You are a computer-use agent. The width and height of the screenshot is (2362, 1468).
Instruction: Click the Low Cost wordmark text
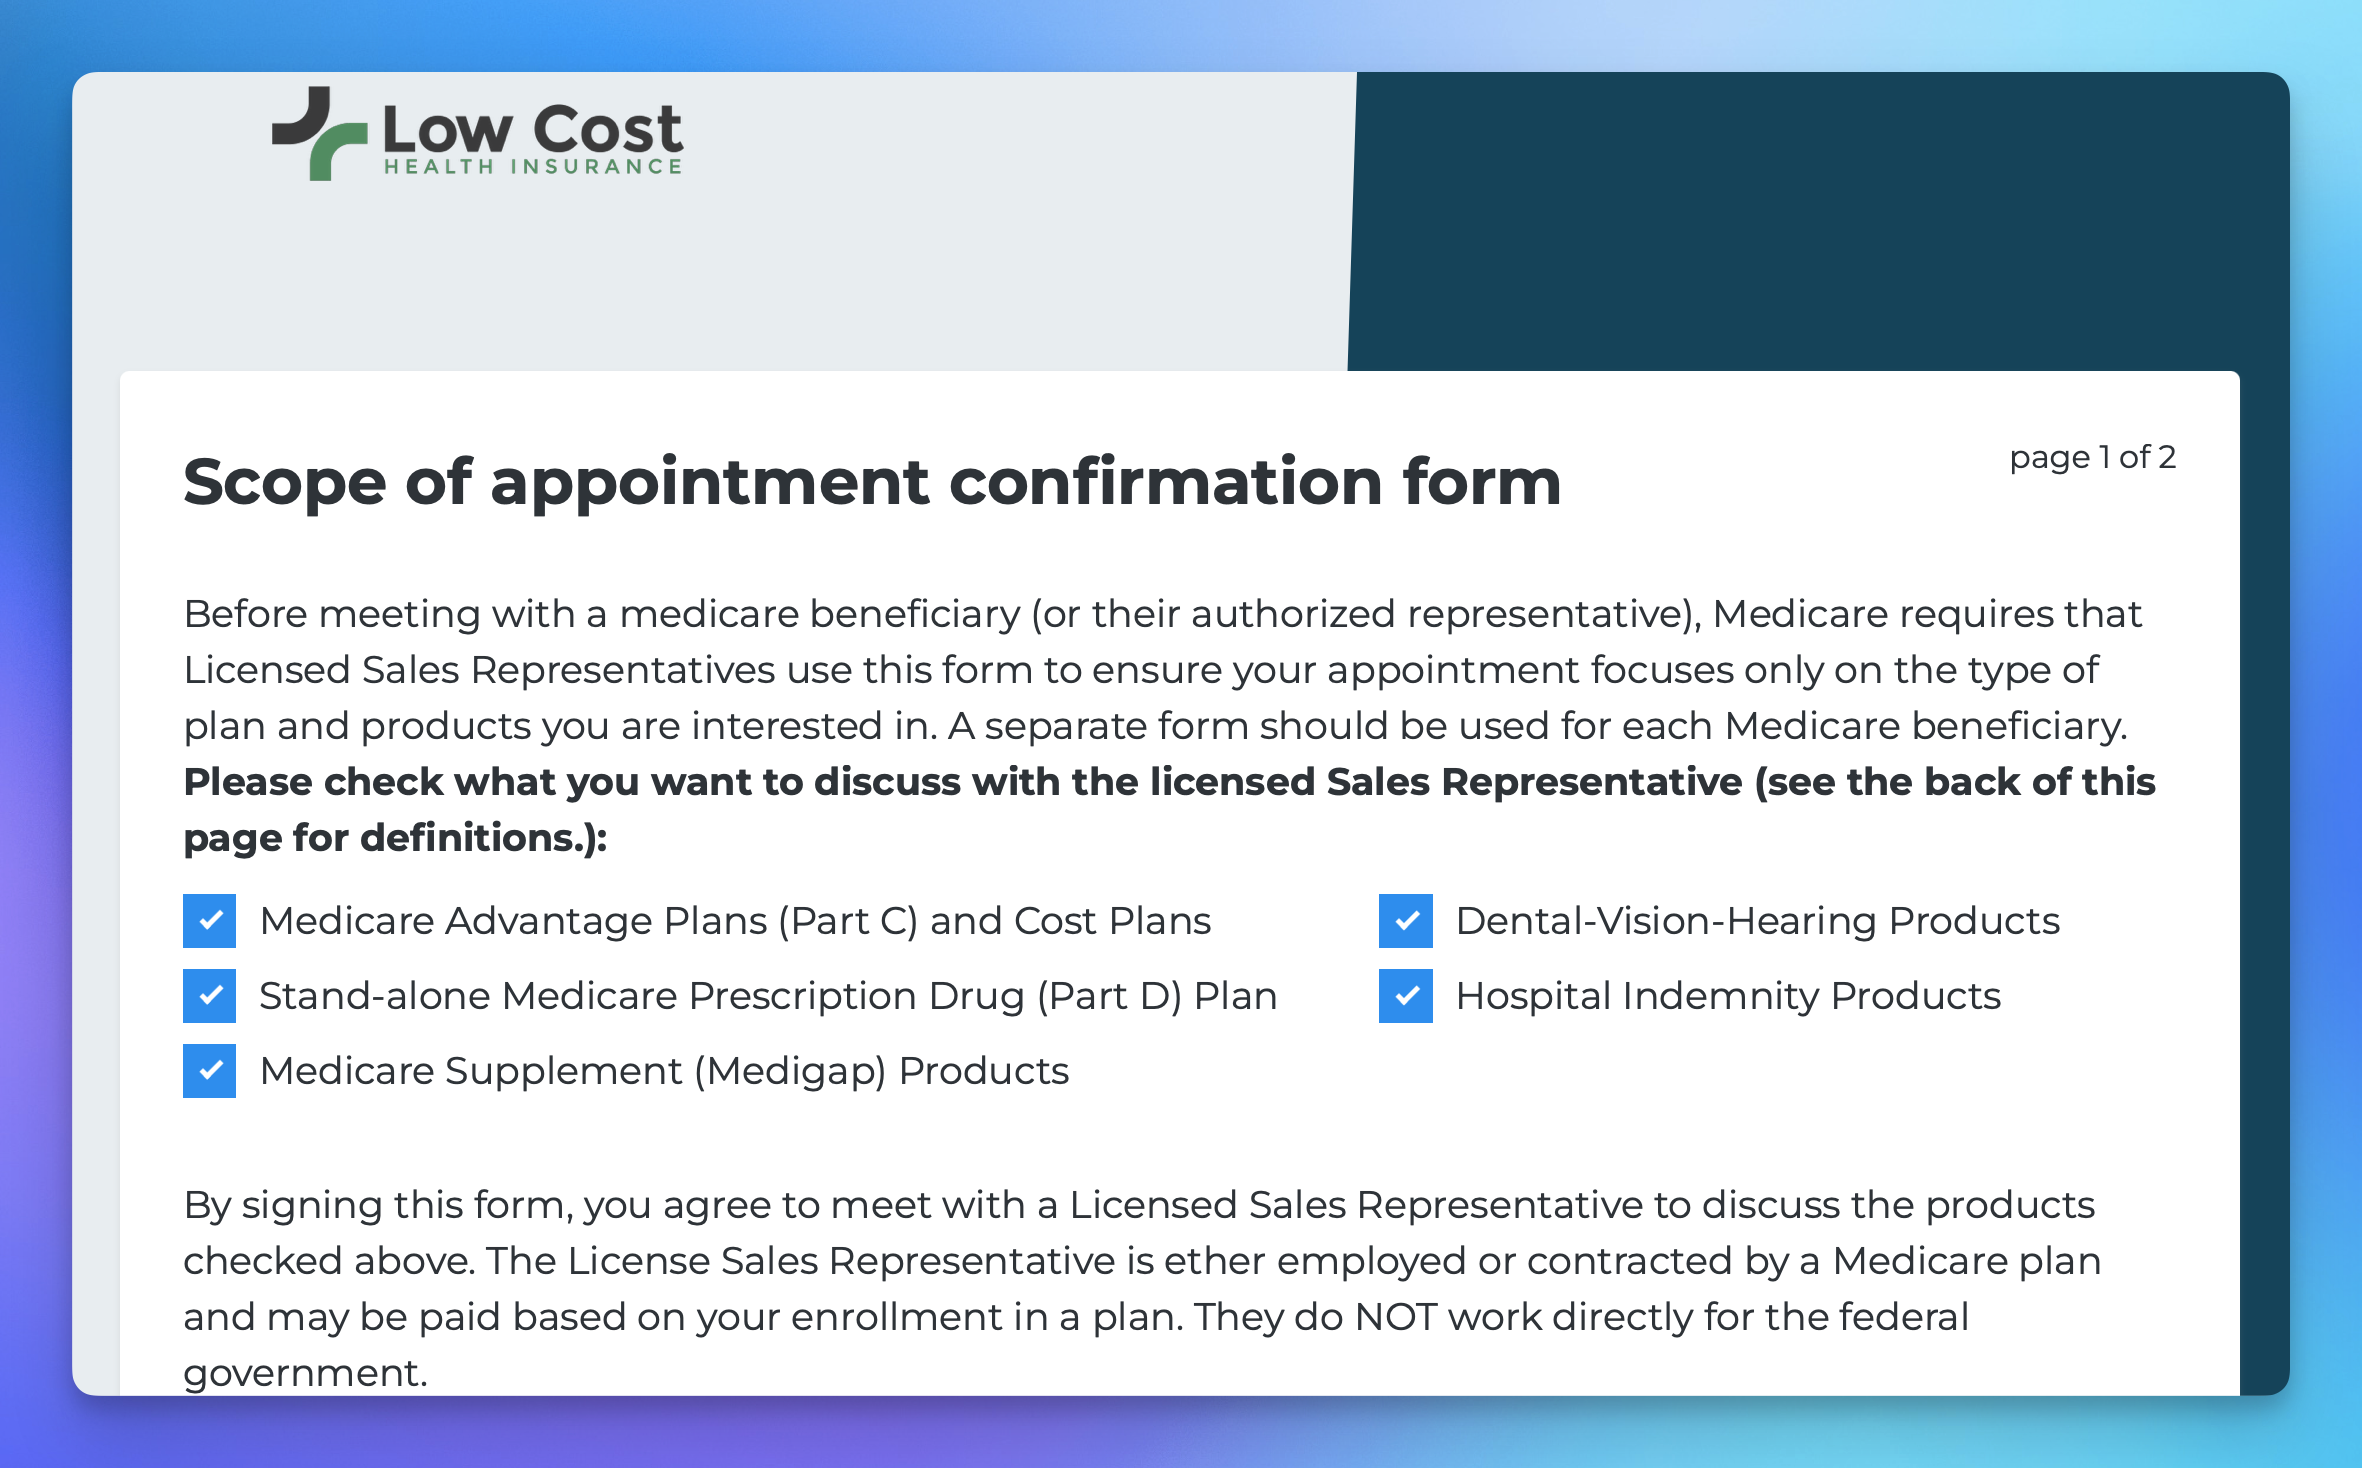click(532, 128)
